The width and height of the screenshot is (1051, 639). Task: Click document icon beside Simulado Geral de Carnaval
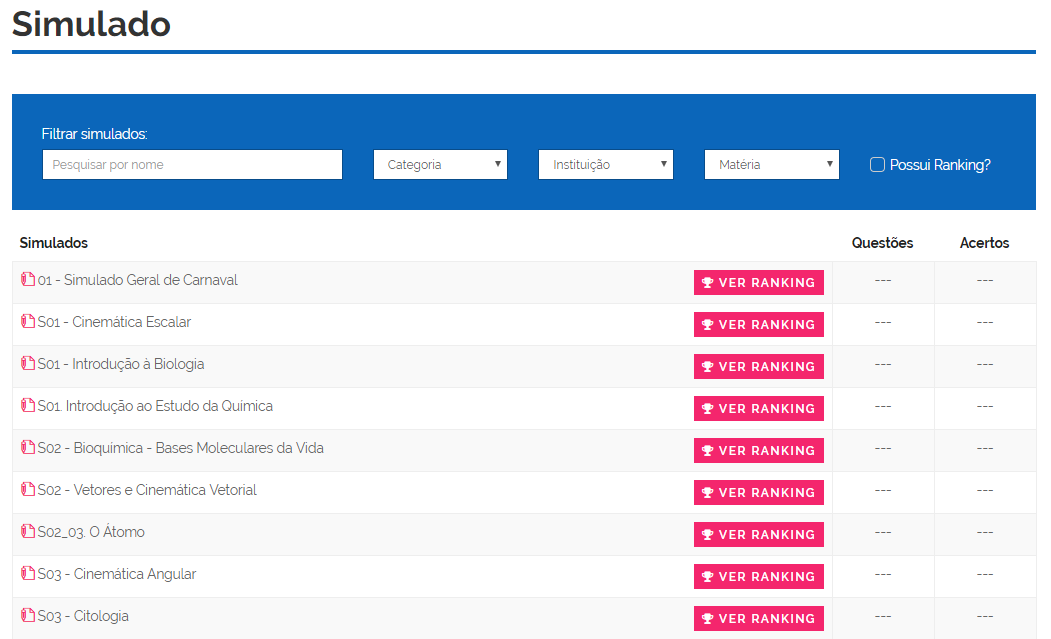[x=28, y=280]
